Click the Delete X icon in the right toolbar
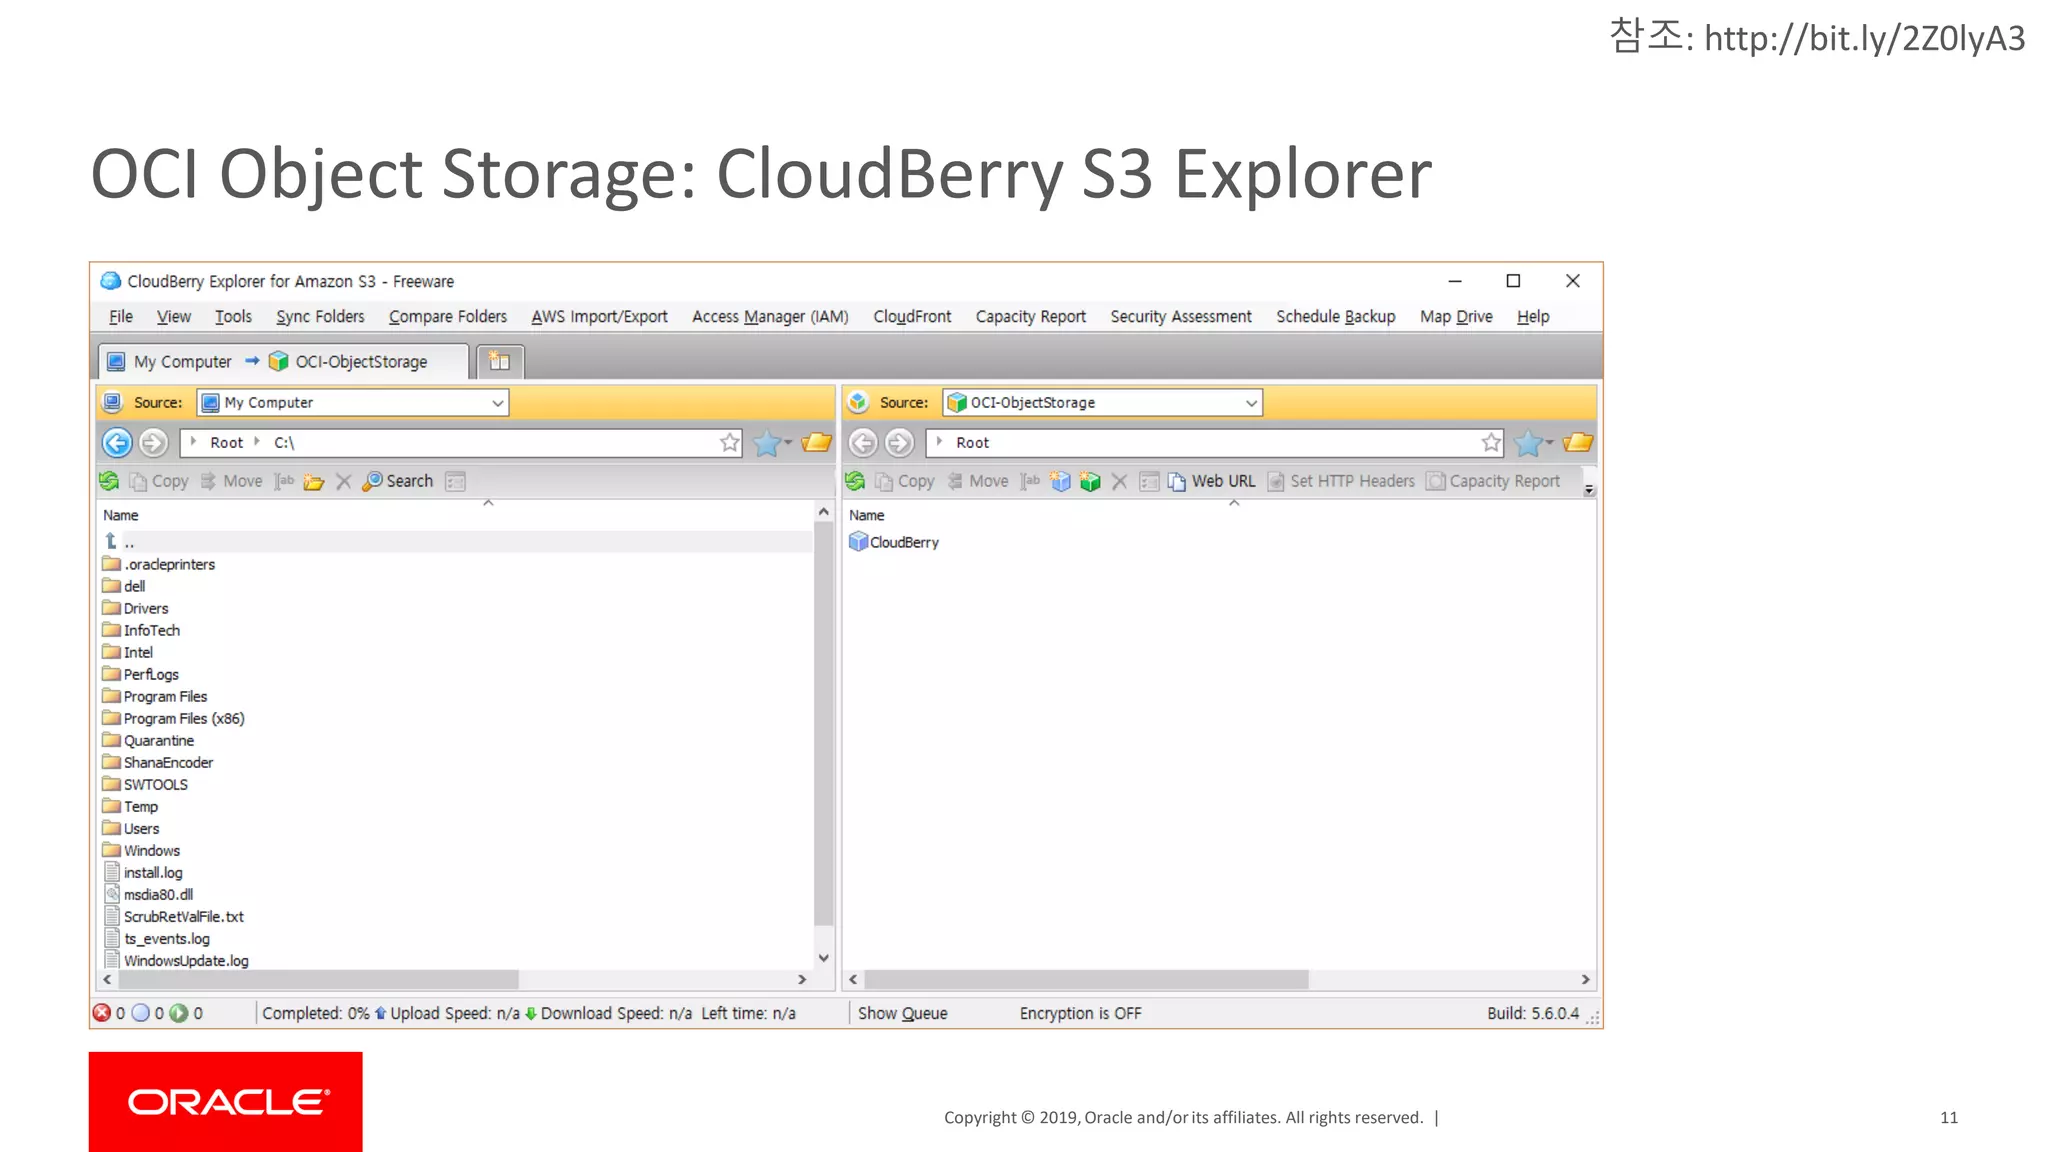This screenshot has height=1152, width=2048. tap(1119, 482)
